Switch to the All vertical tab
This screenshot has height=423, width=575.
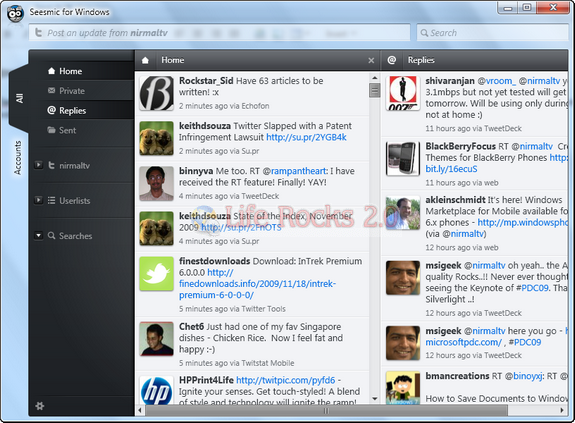click(x=19, y=98)
